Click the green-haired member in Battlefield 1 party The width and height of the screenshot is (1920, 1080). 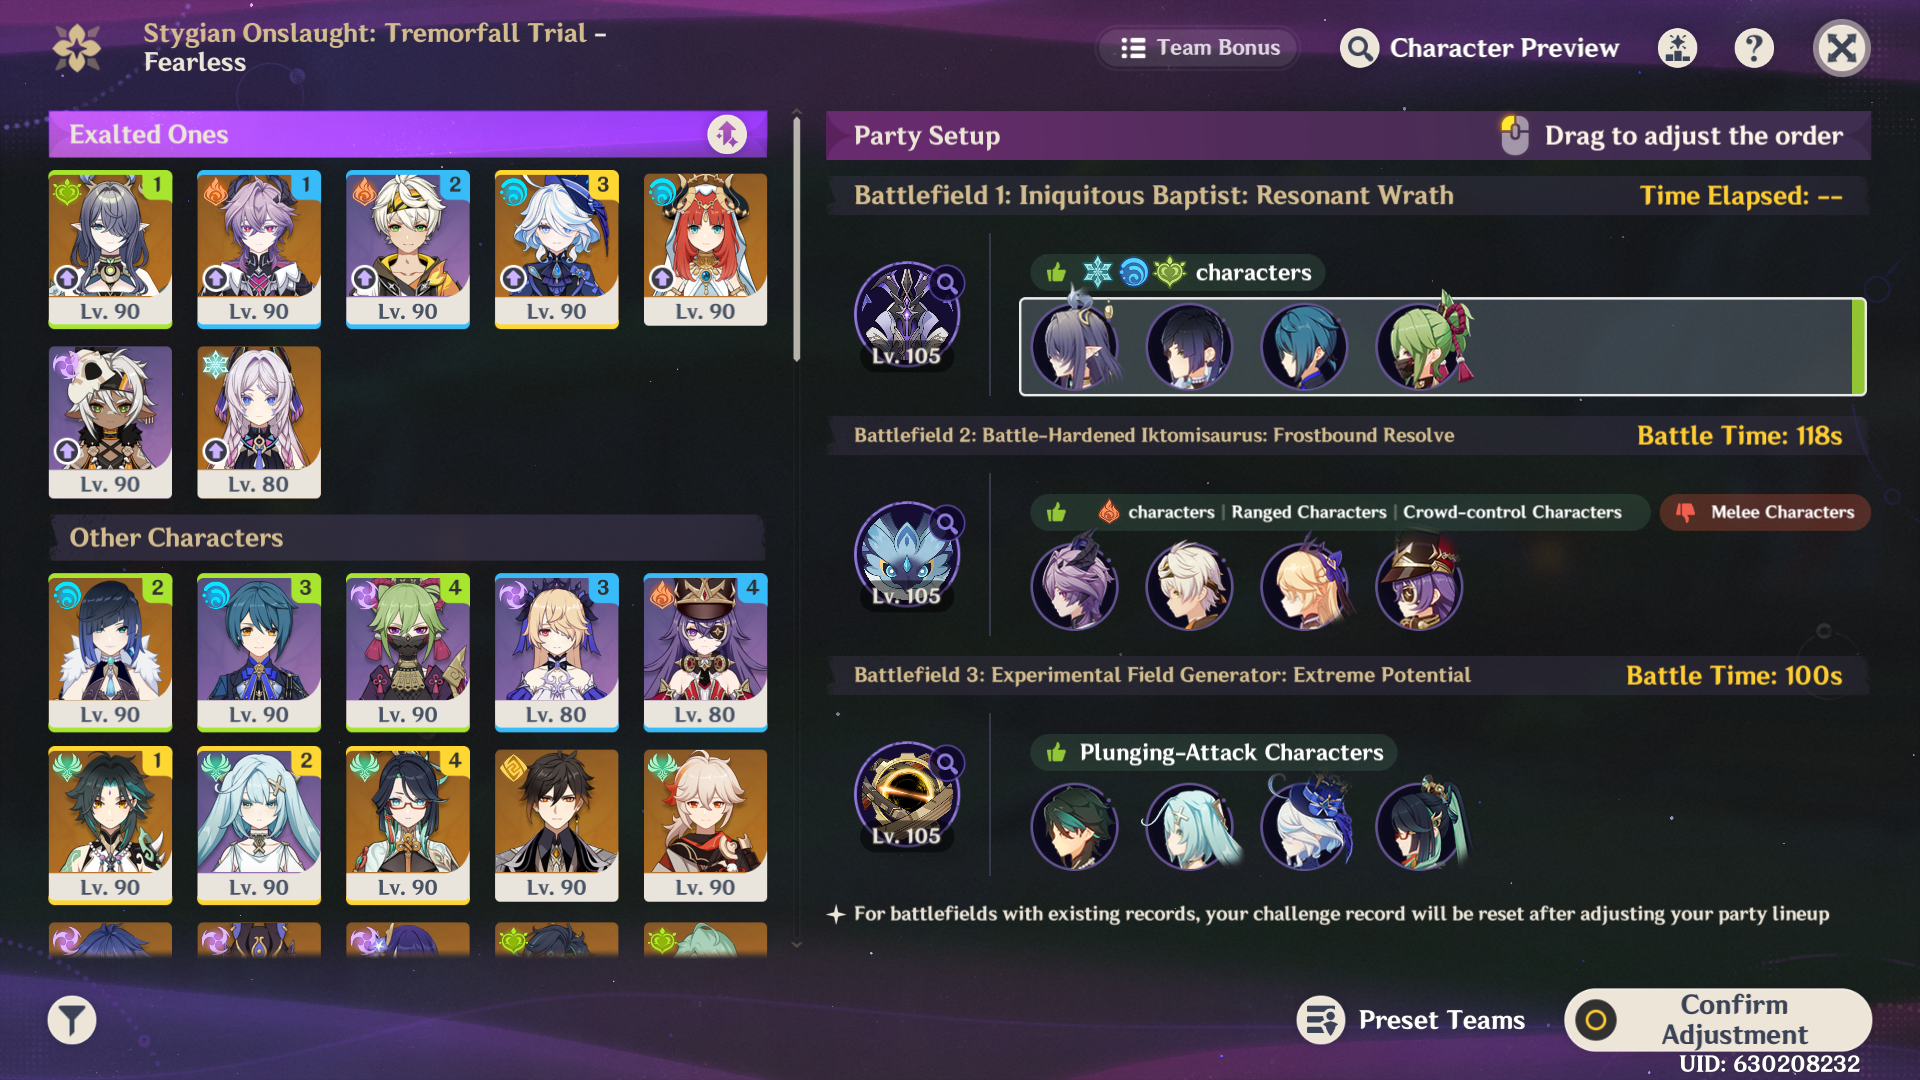pos(1420,346)
